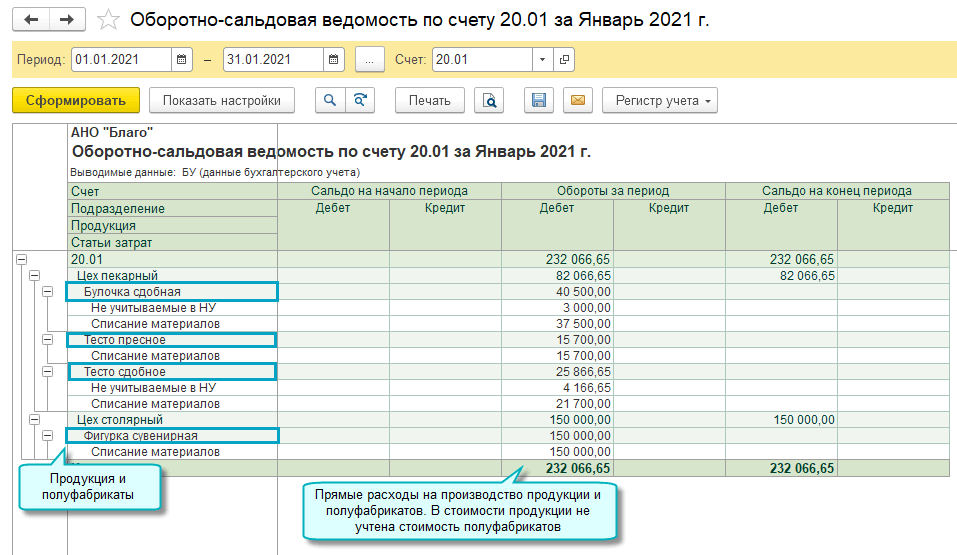
Task: Open period selection ellipsis button
Action: click(369, 60)
